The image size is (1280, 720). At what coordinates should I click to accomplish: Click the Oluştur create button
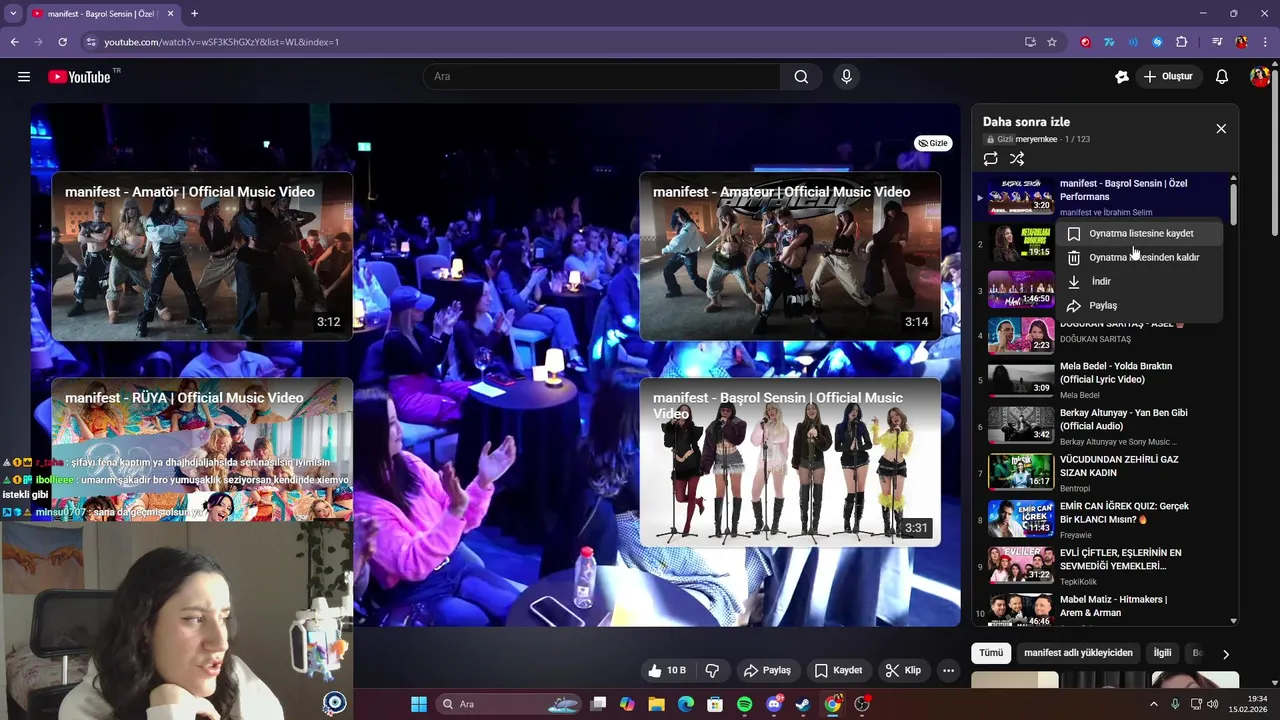tap(1169, 77)
